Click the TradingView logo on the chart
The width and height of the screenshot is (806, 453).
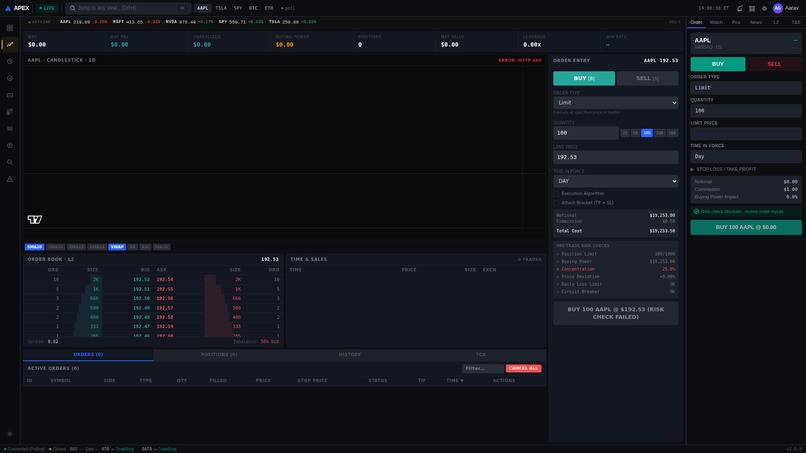click(34, 220)
